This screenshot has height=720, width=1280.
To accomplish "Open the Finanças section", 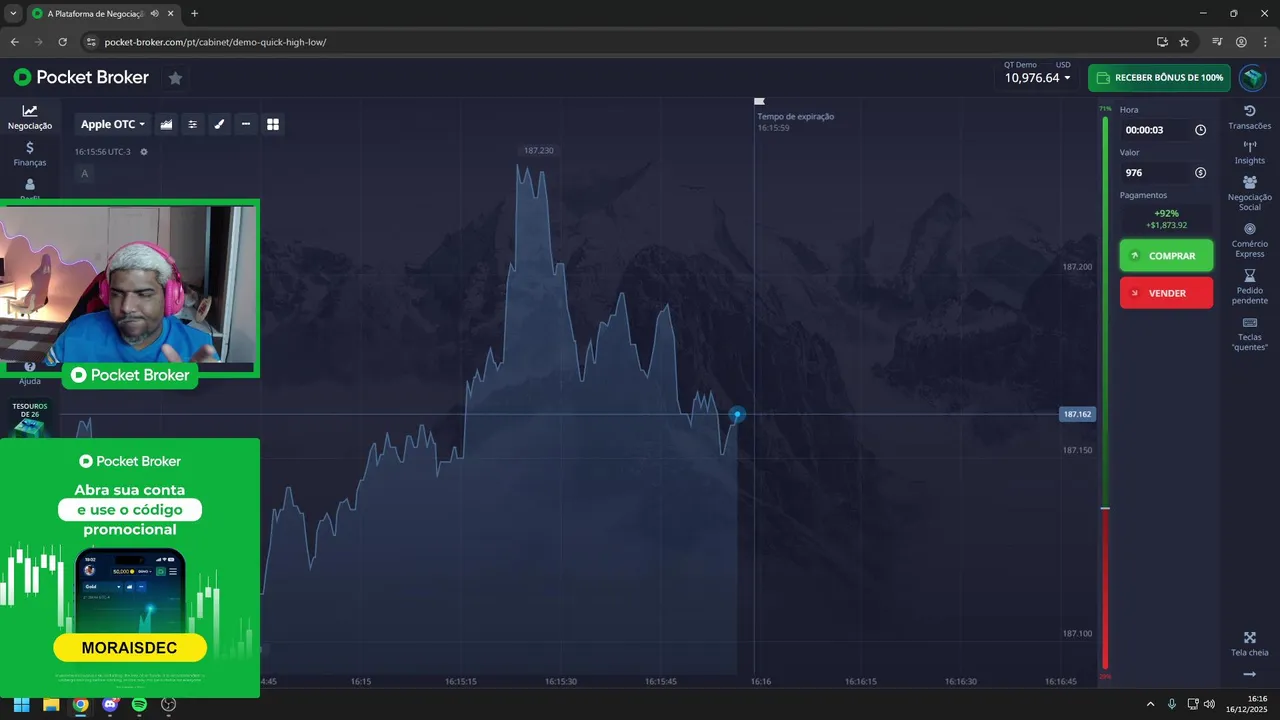I will (30, 153).
